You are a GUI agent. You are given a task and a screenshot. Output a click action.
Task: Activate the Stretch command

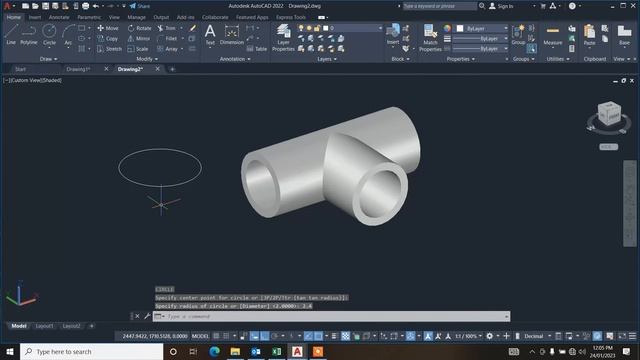click(x=109, y=49)
